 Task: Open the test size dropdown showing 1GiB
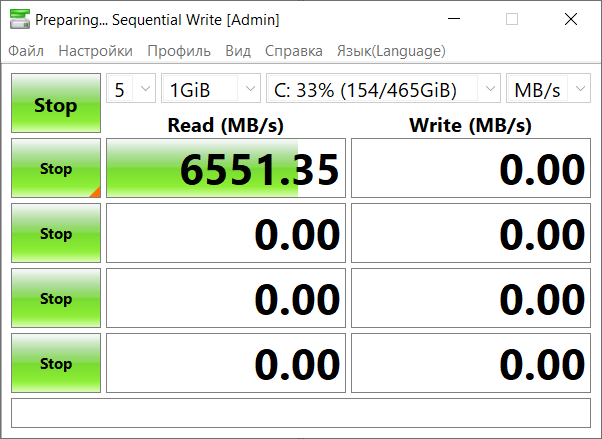click(211, 88)
